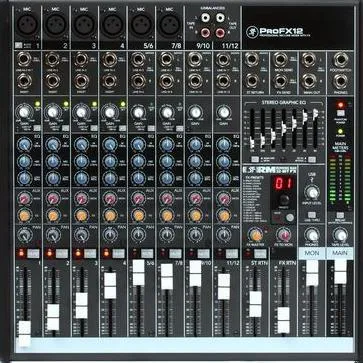
Task: Mute channel 3
Action: pyautogui.click(x=90, y=253)
